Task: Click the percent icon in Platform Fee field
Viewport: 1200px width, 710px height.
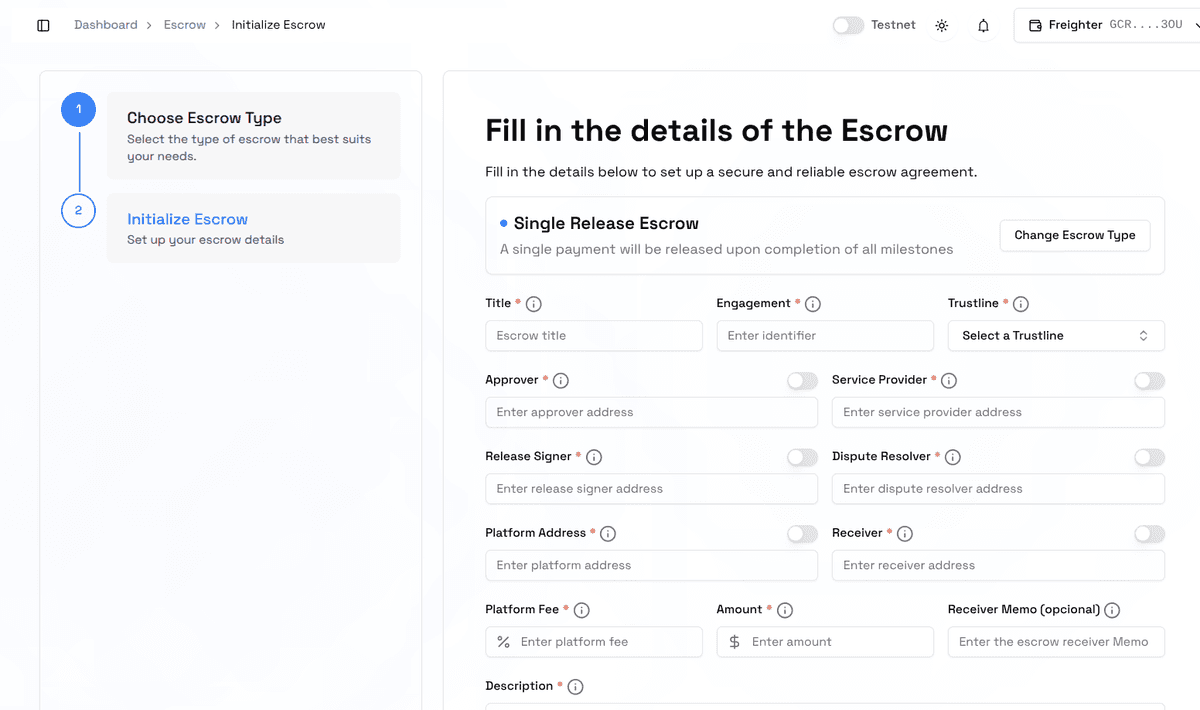Action: tap(503, 641)
